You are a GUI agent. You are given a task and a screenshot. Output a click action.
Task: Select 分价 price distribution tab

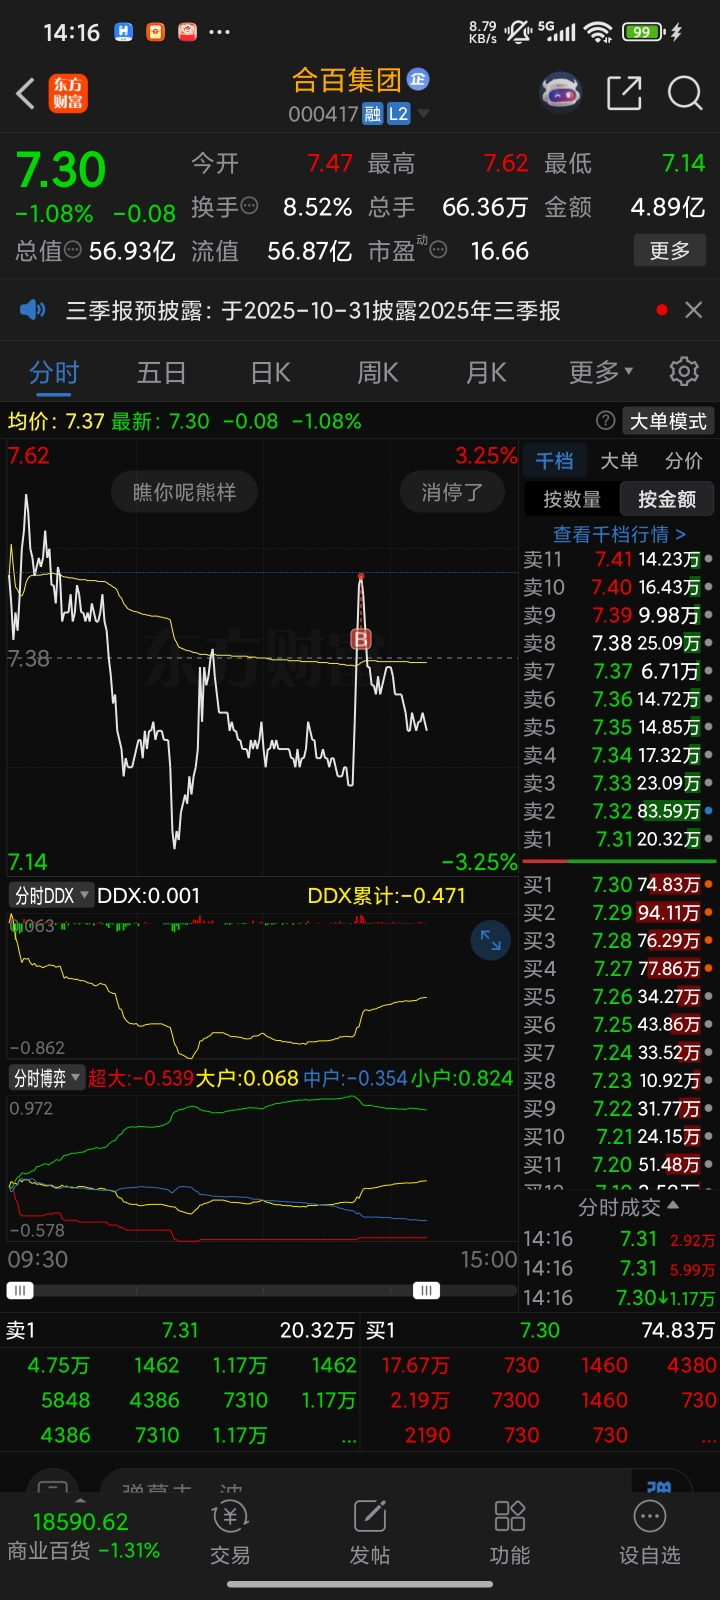point(684,460)
